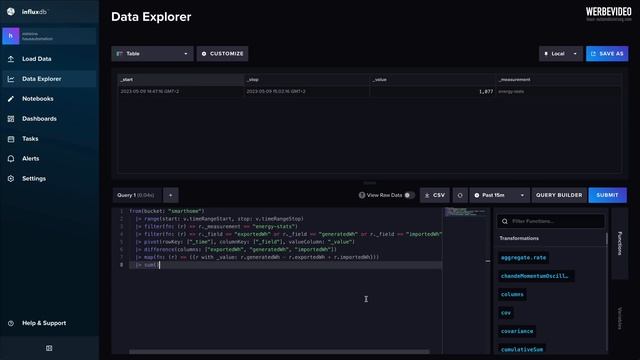The image size is (640, 360).
Task: Insert the columns function
Action: [512, 294]
